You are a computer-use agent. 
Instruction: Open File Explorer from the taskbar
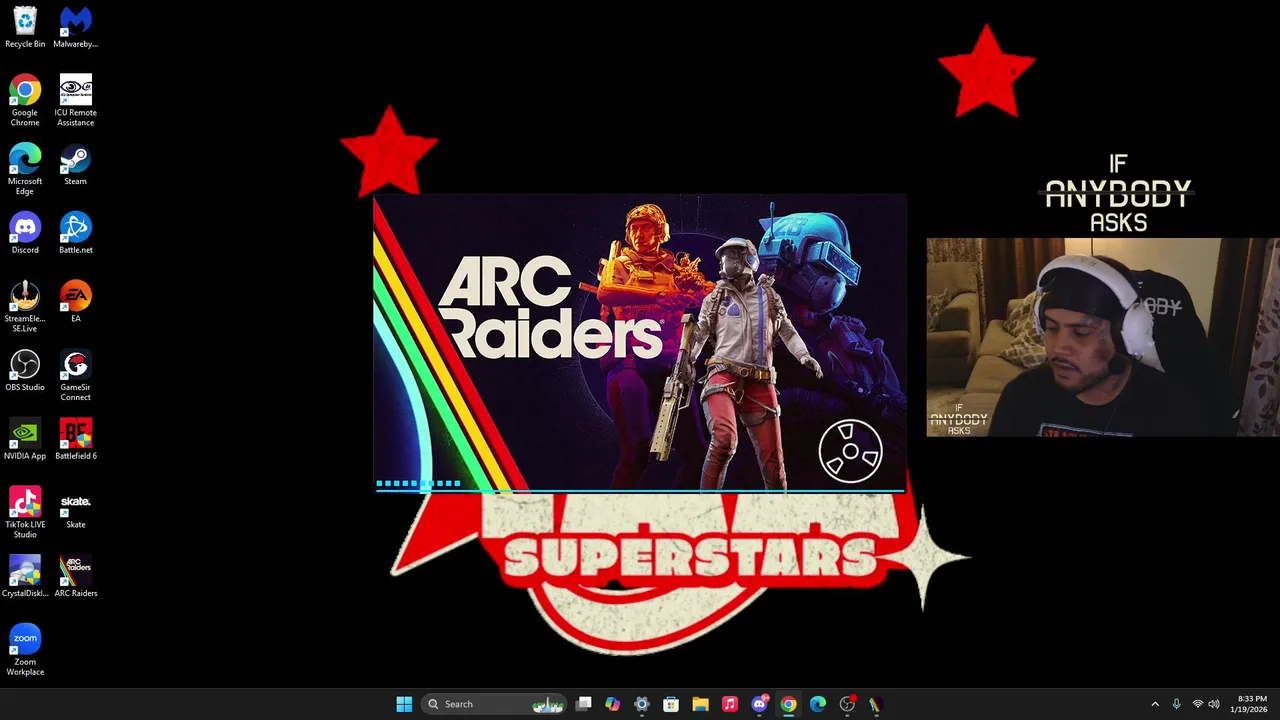700,704
